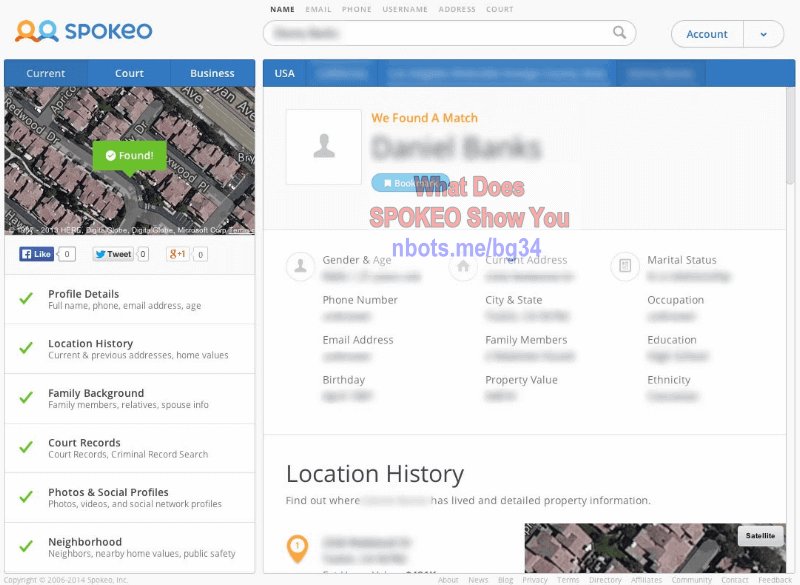800x585 pixels.
Task: Click the checkmark beside Profile Details
Action: tap(25, 298)
